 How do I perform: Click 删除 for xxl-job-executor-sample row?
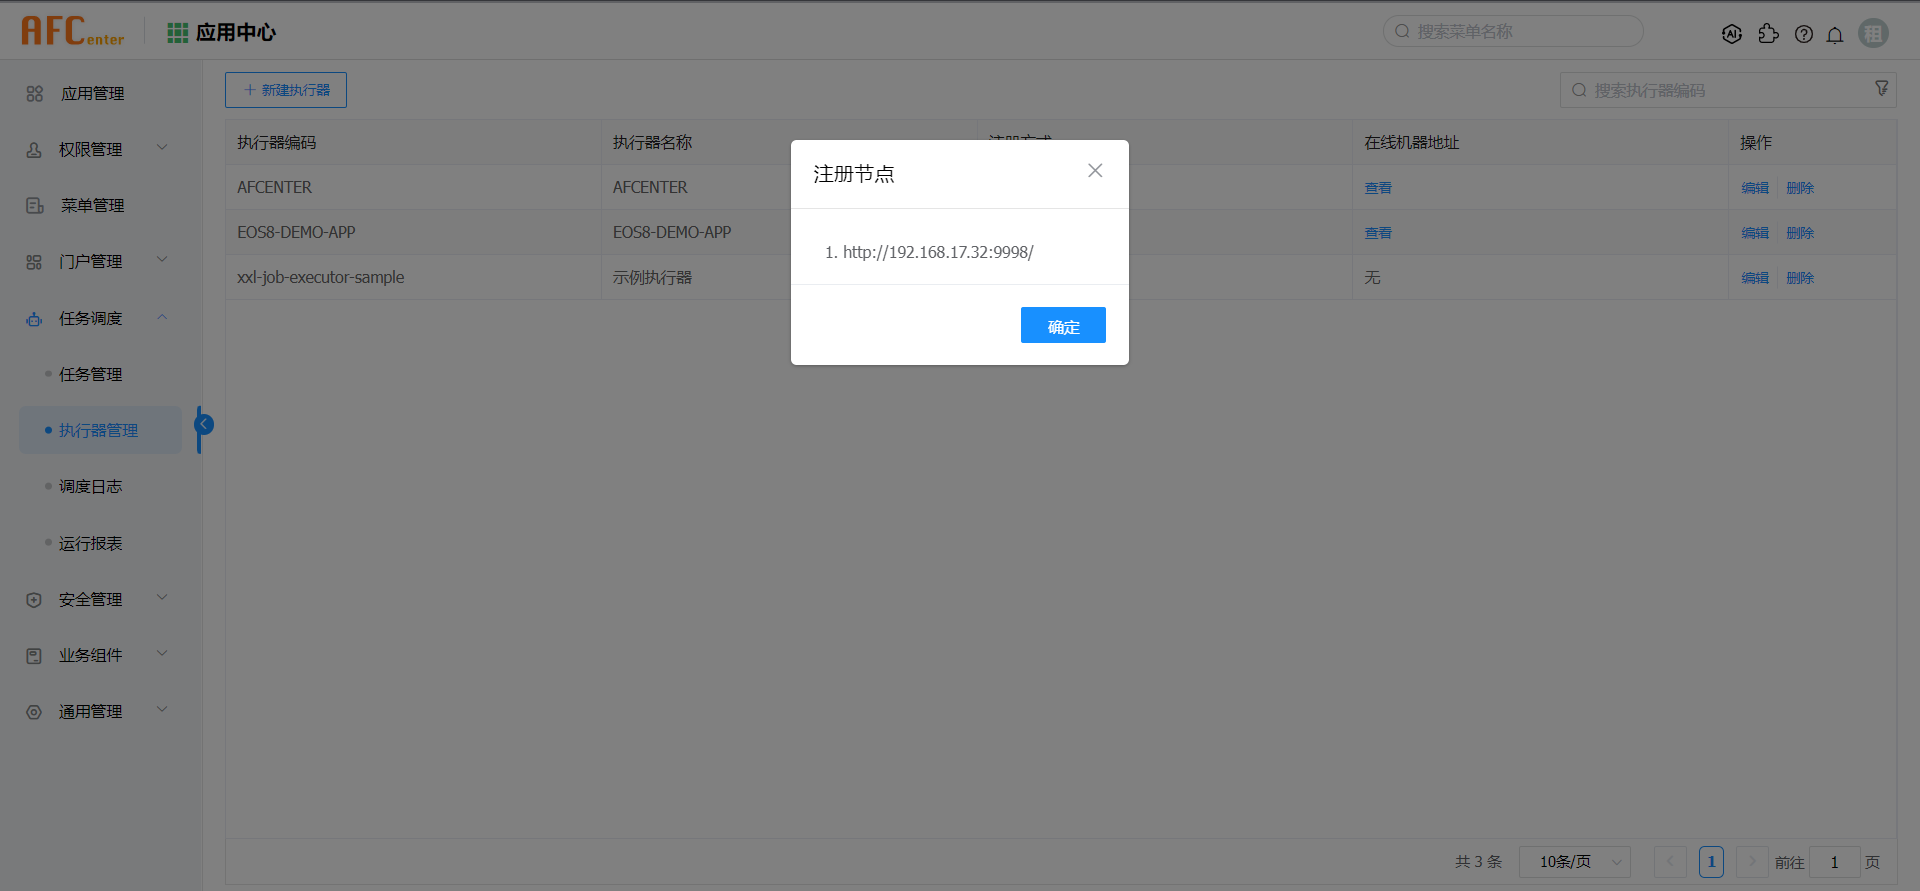pos(1800,278)
